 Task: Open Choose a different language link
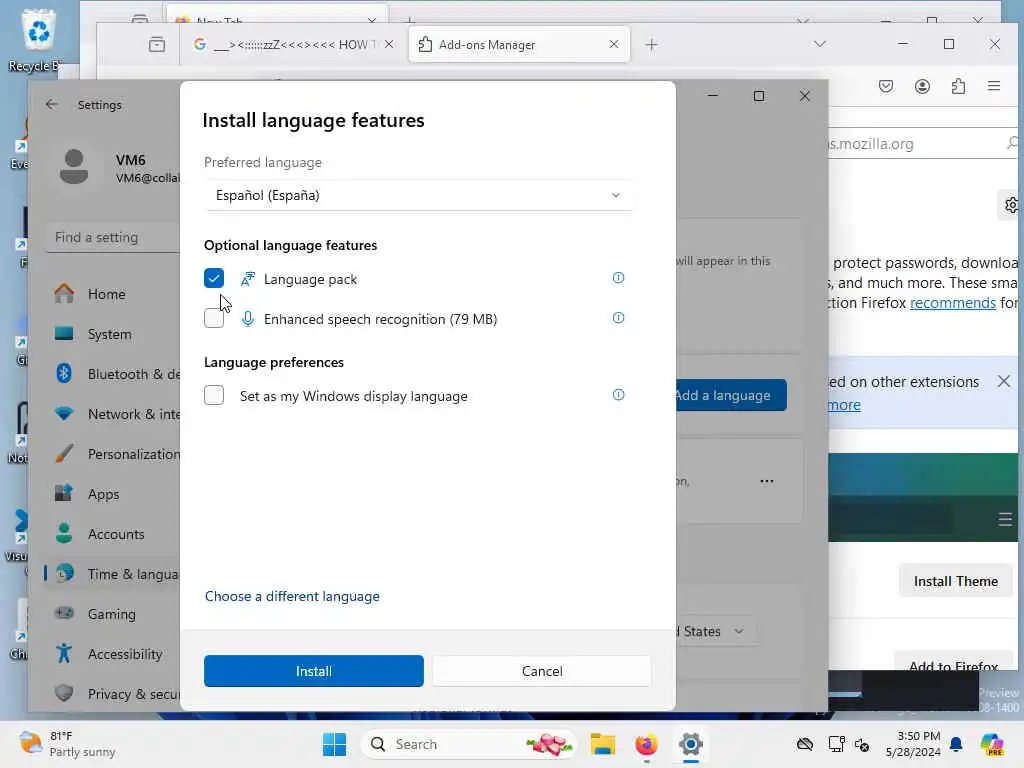[292, 596]
